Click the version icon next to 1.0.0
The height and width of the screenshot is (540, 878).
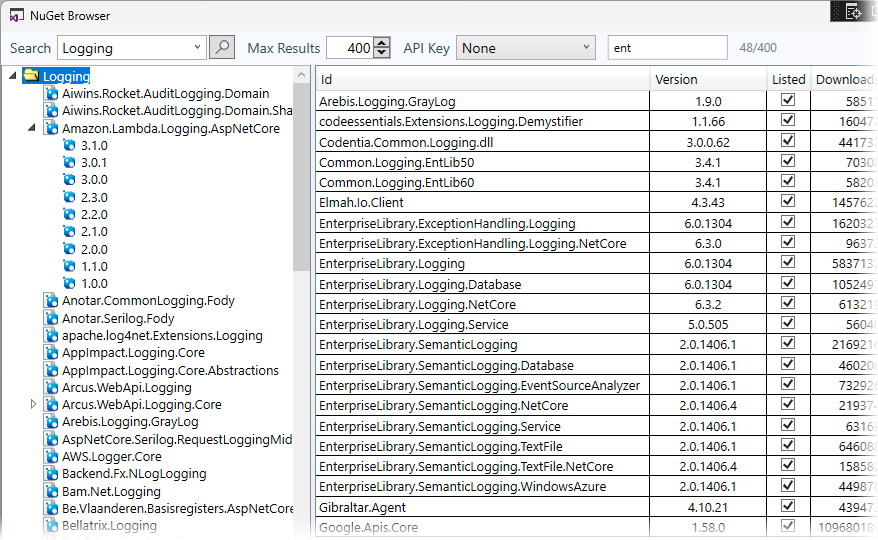[x=69, y=283]
